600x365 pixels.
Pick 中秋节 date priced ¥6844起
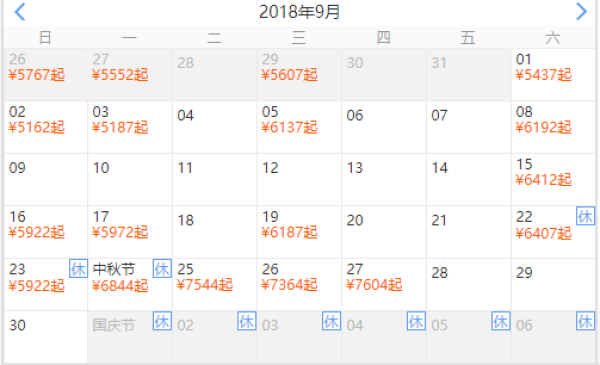[x=130, y=284]
